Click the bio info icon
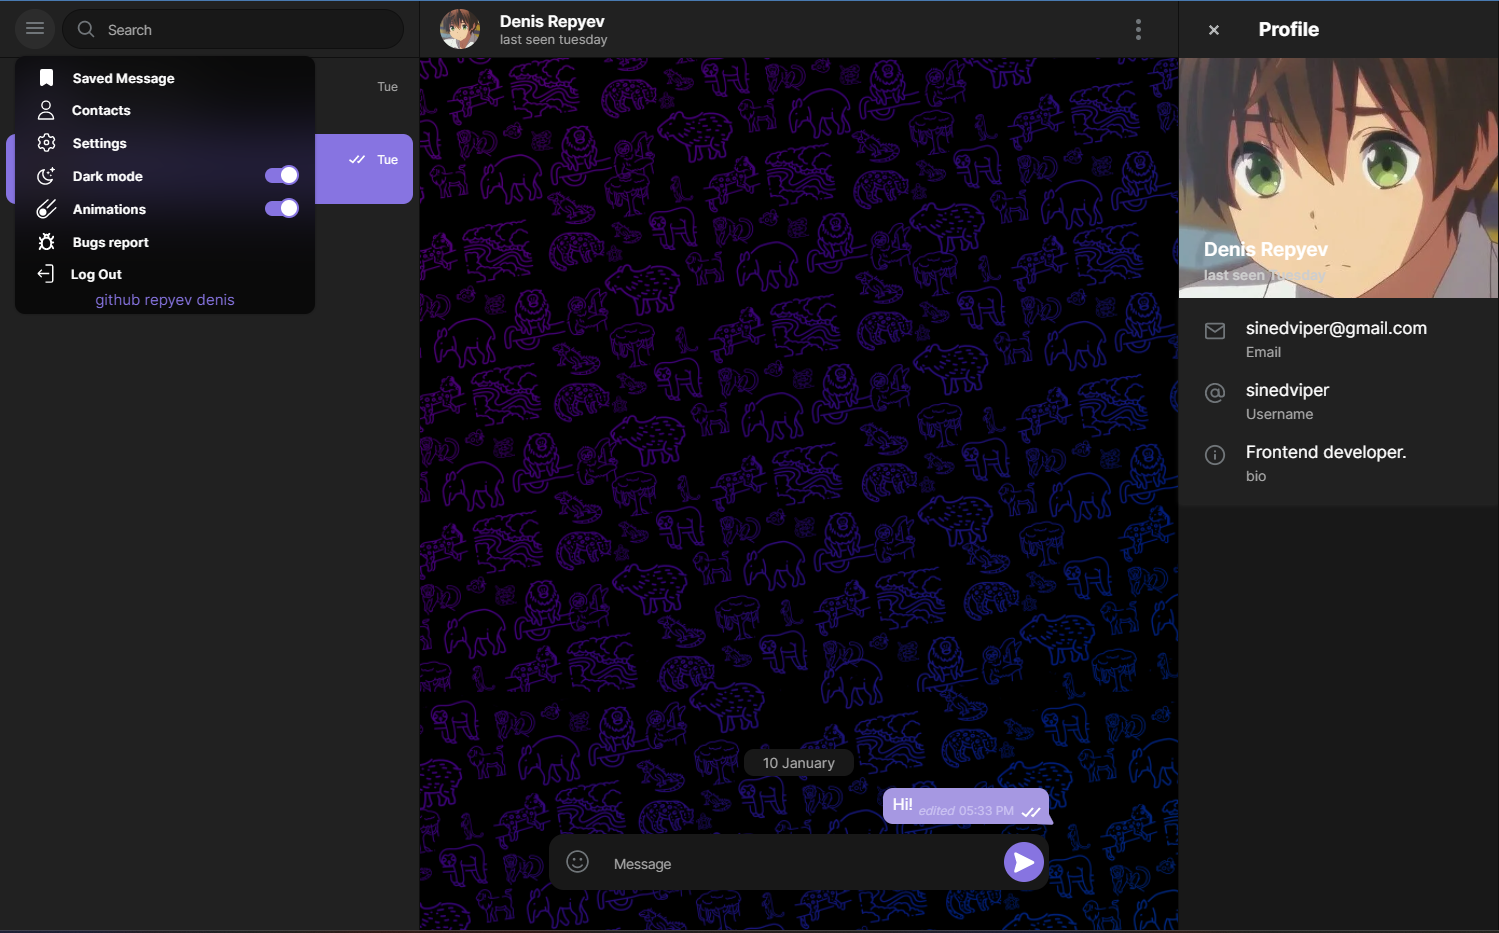The width and height of the screenshot is (1499, 933). point(1214,456)
